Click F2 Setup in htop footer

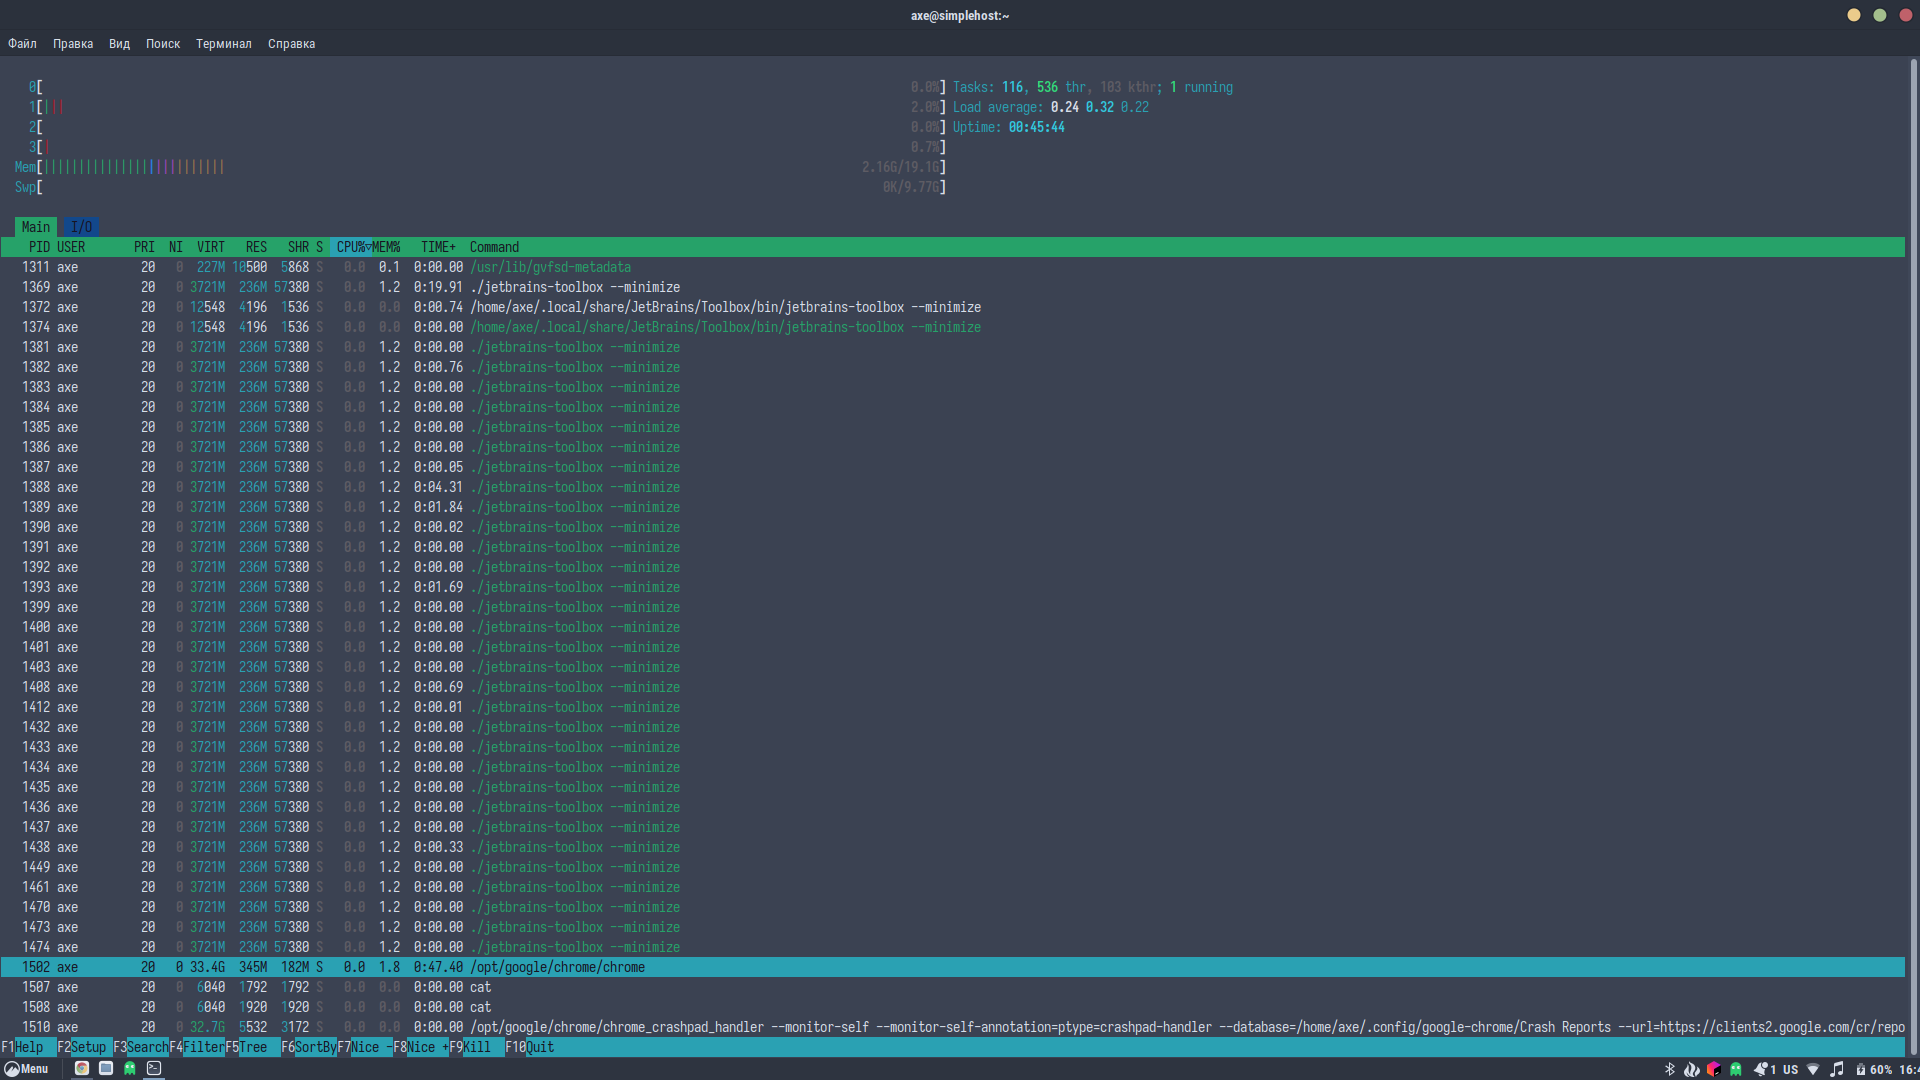[x=85, y=1047]
